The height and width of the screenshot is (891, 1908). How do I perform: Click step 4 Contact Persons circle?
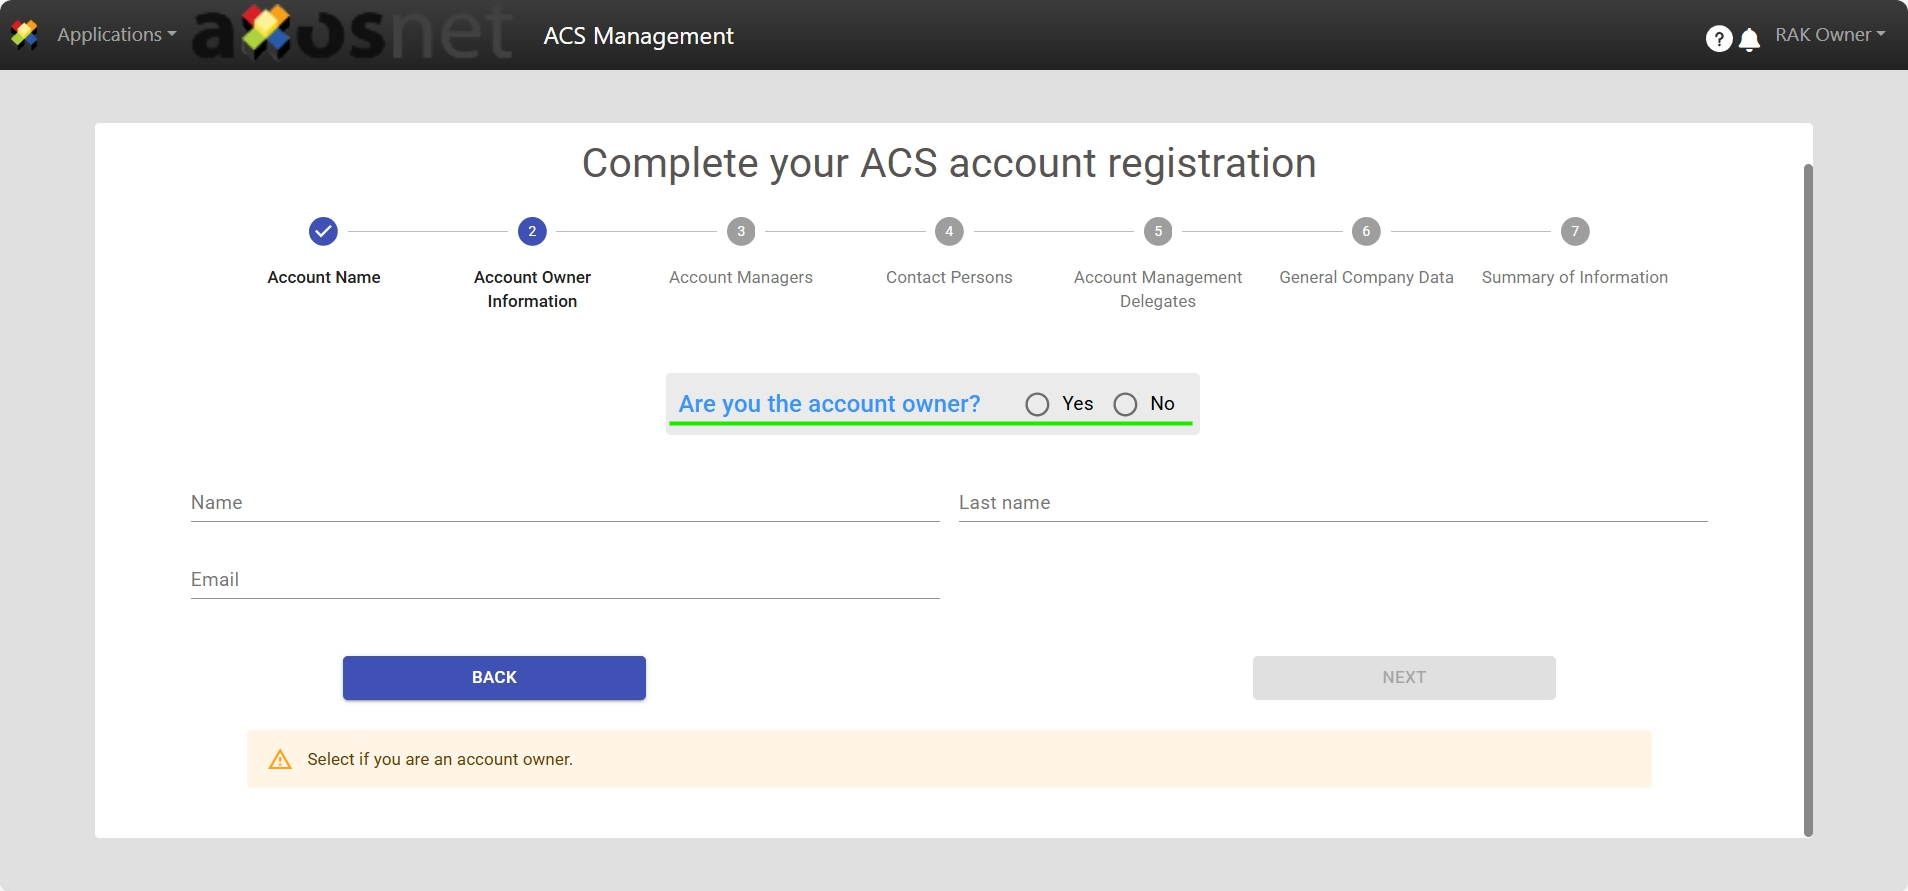click(949, 231)
